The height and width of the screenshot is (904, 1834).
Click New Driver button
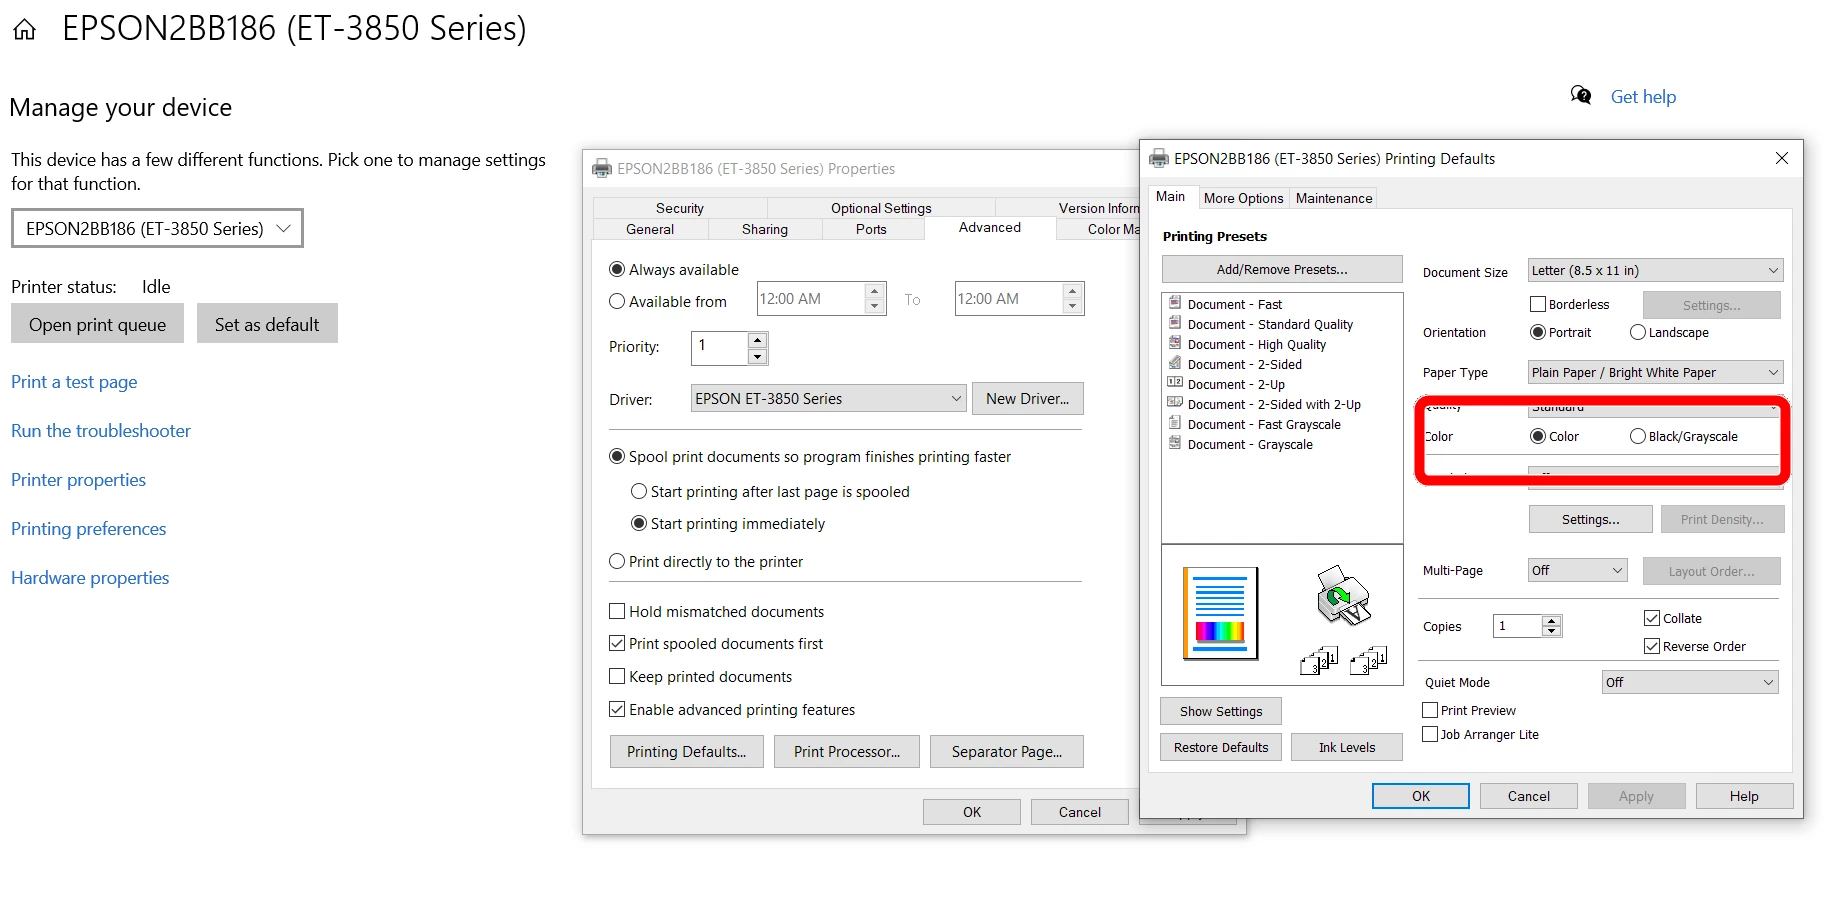pyautogui.click(x=1027, y=398)
